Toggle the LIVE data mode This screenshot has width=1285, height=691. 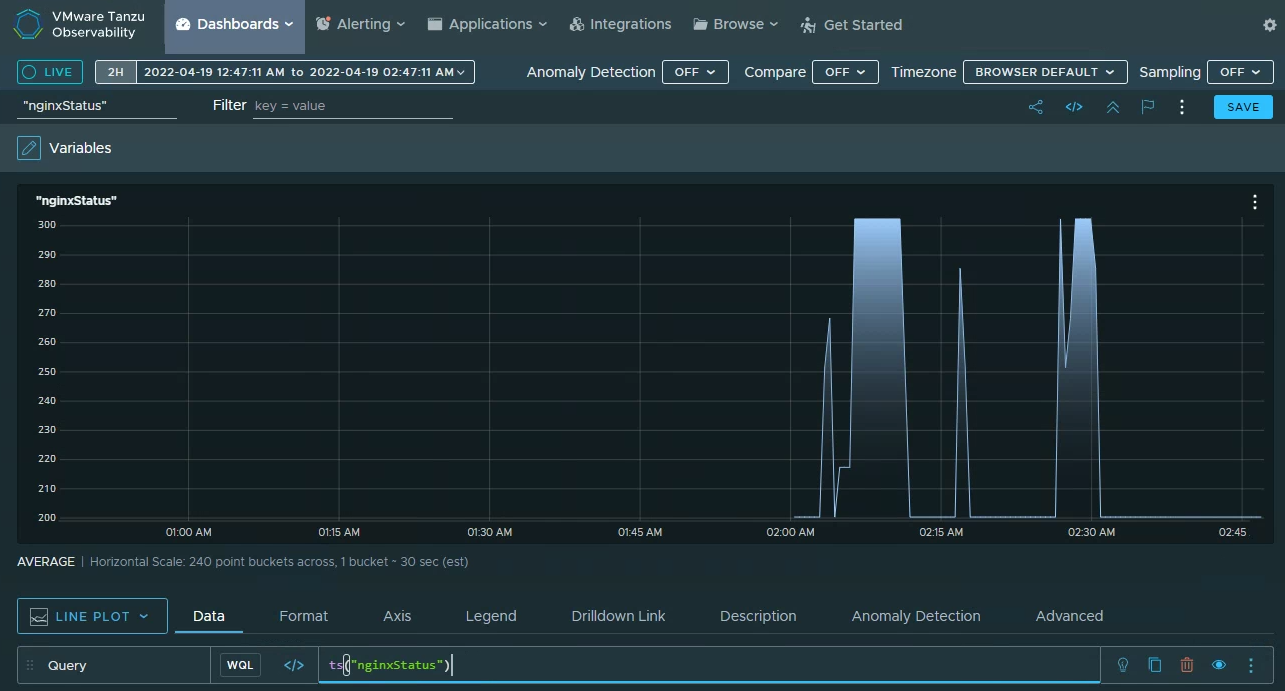click(50, 72)
